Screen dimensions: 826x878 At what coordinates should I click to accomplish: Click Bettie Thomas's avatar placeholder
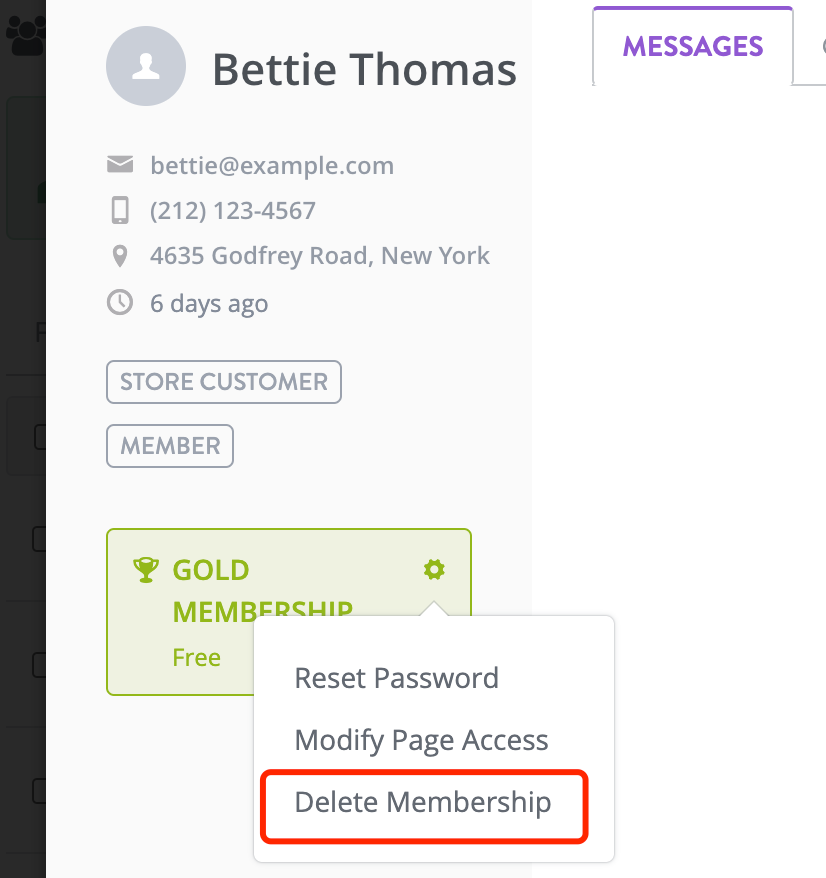pyautogui.click(x=146, y=66)
